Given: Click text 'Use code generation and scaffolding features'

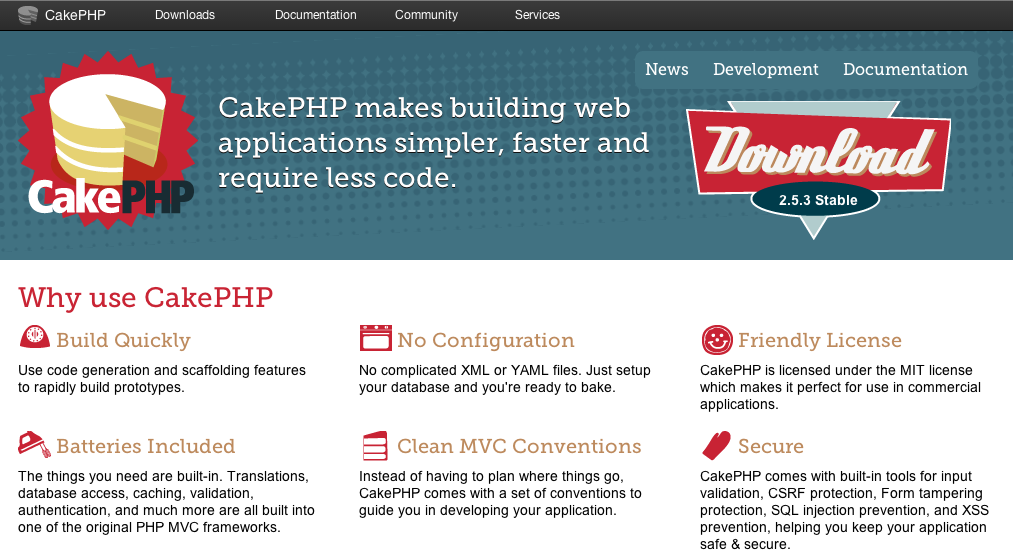Looking at the screenshot, I should click(x=162, y=370).
